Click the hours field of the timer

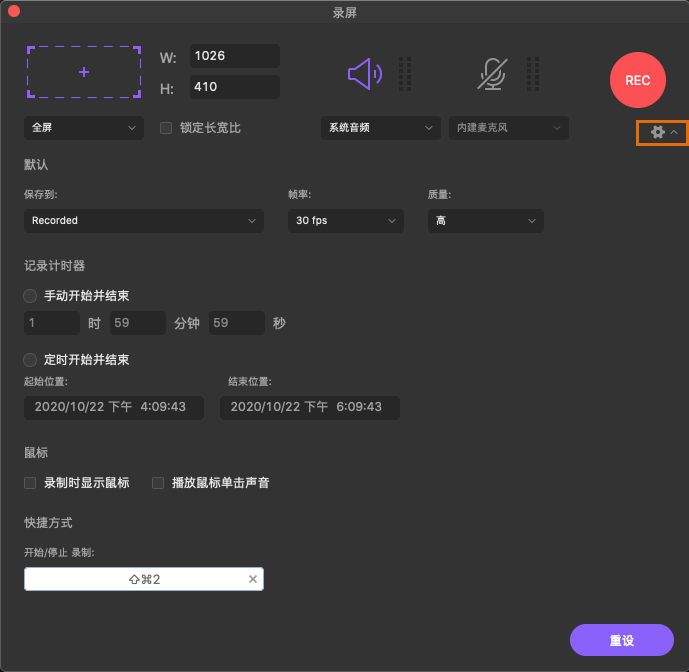coord(52,323)
